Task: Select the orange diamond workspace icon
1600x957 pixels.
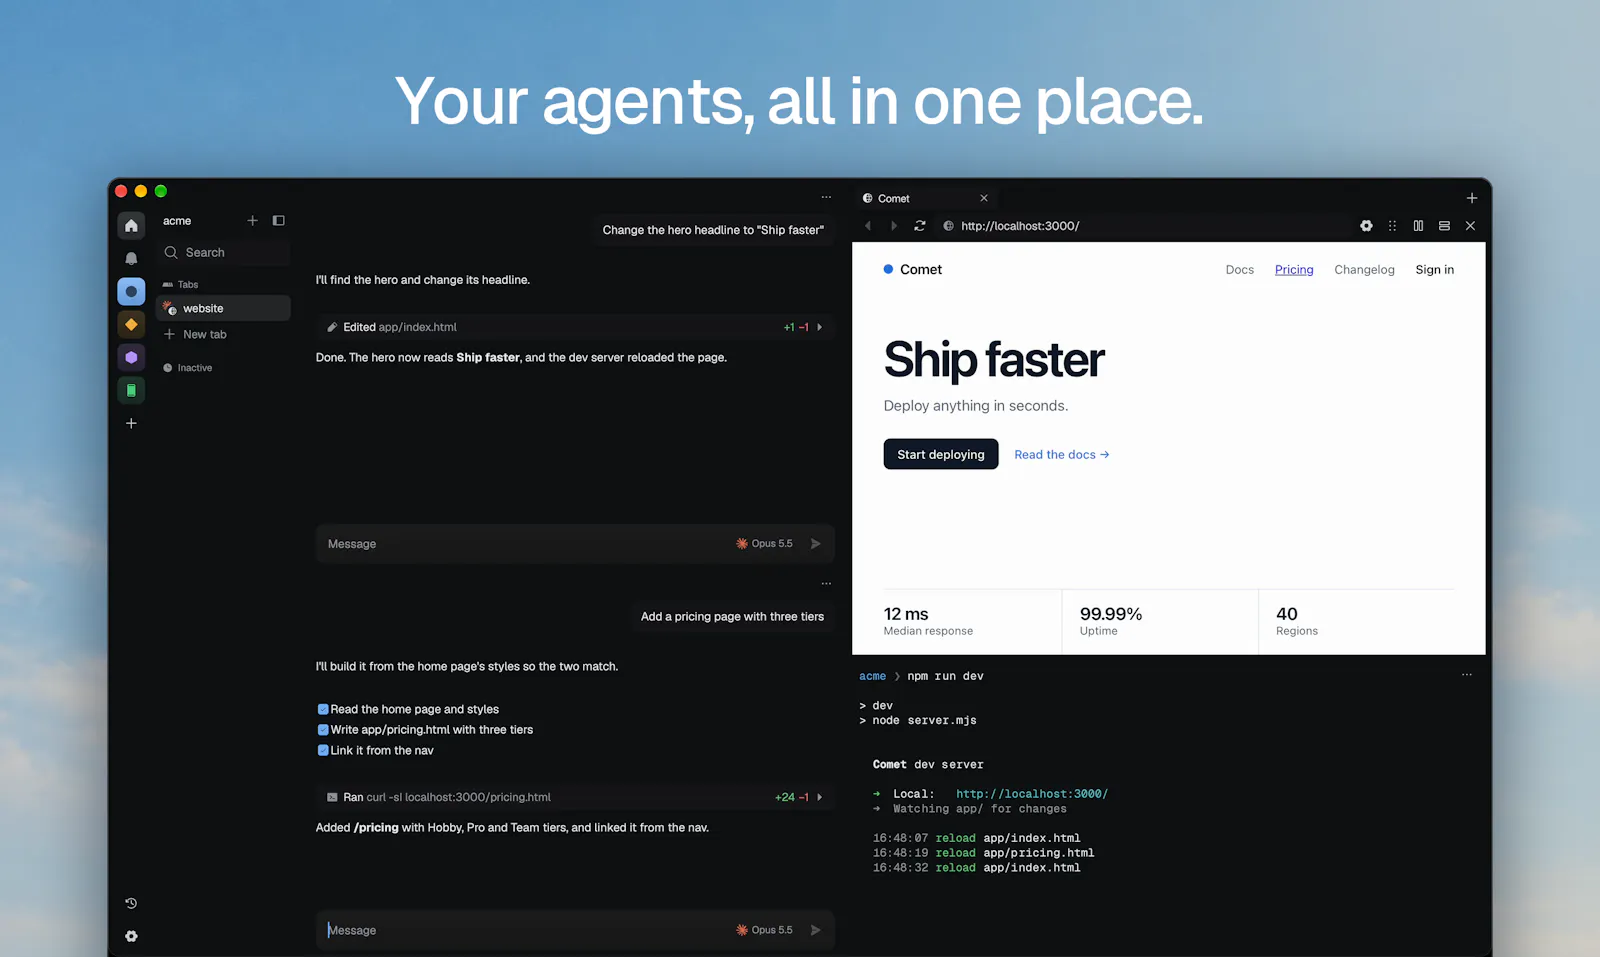Action: [131, 324]
